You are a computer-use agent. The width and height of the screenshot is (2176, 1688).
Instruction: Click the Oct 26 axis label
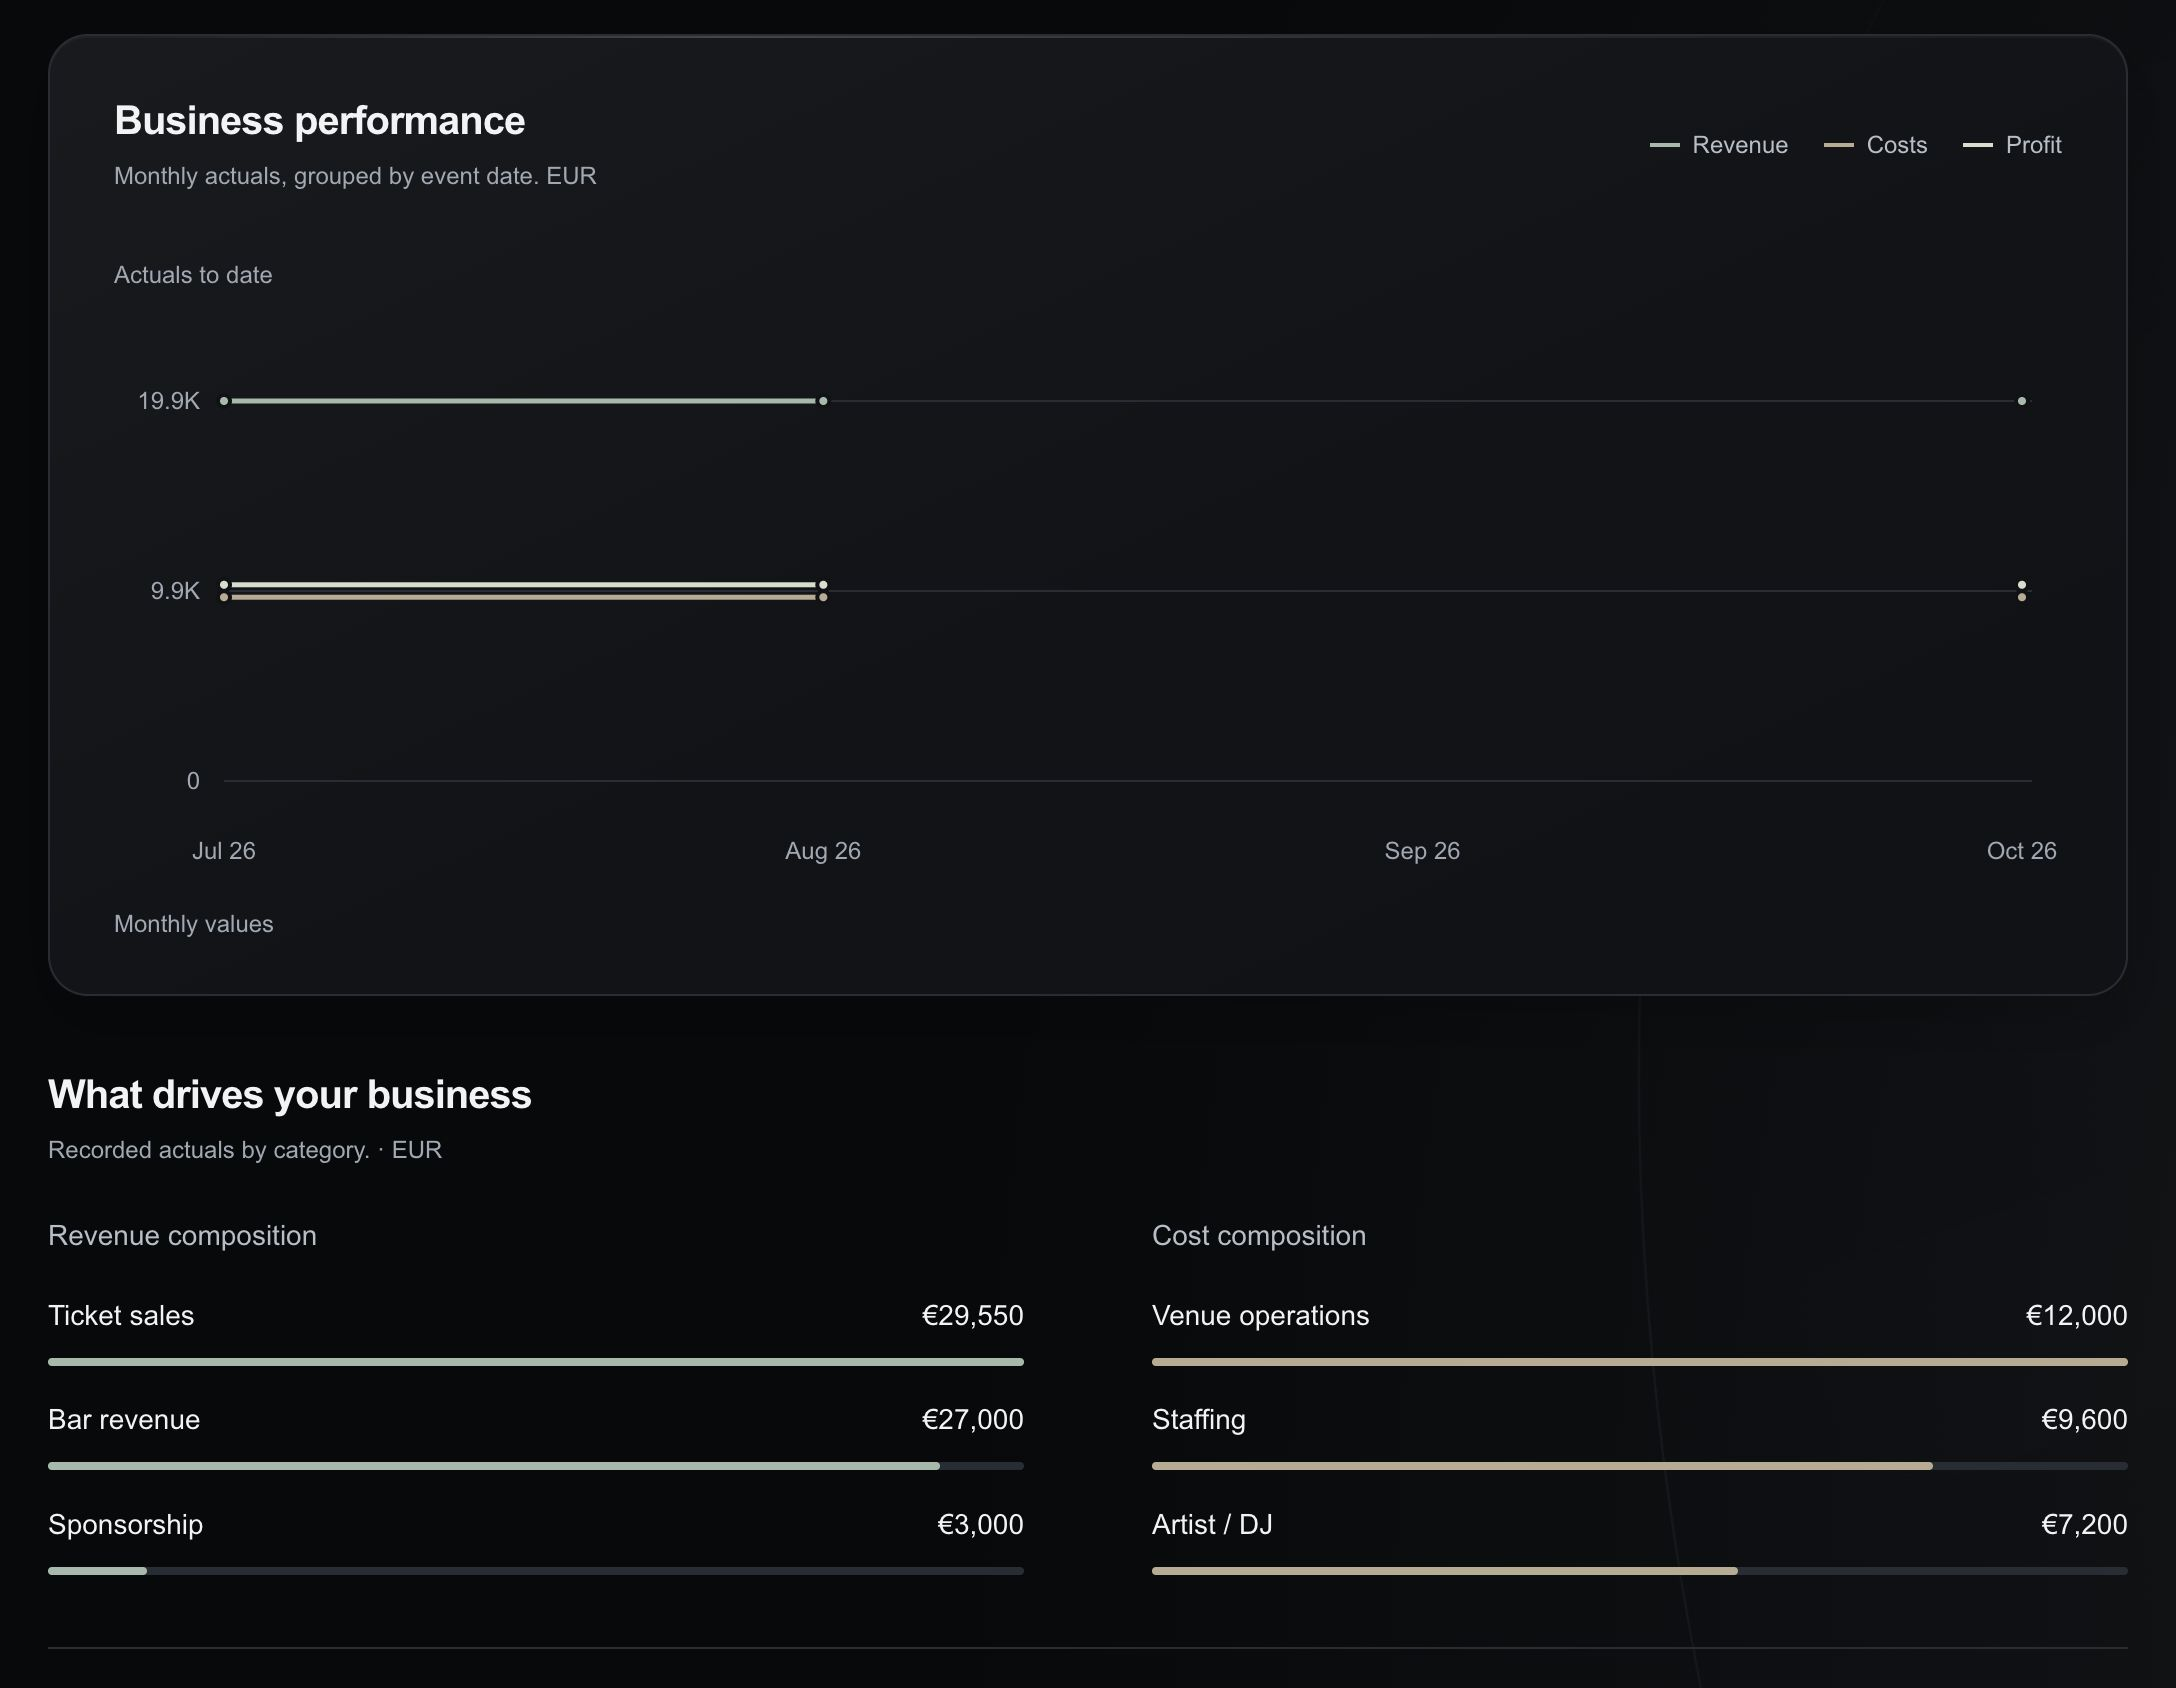[2022, 851]
